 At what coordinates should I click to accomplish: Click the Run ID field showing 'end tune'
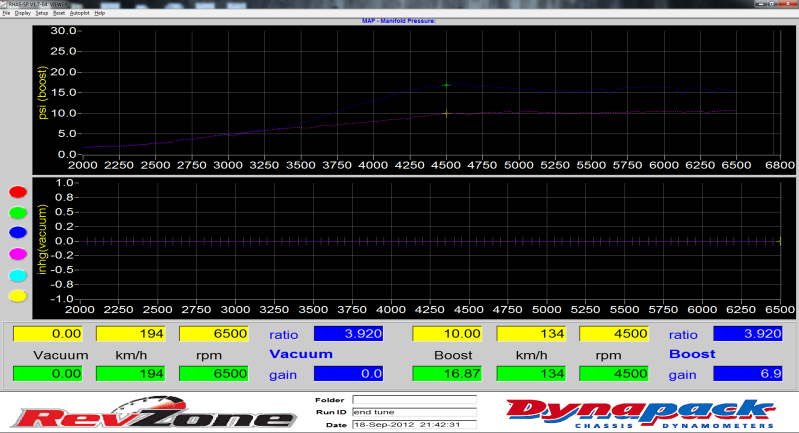413,411
